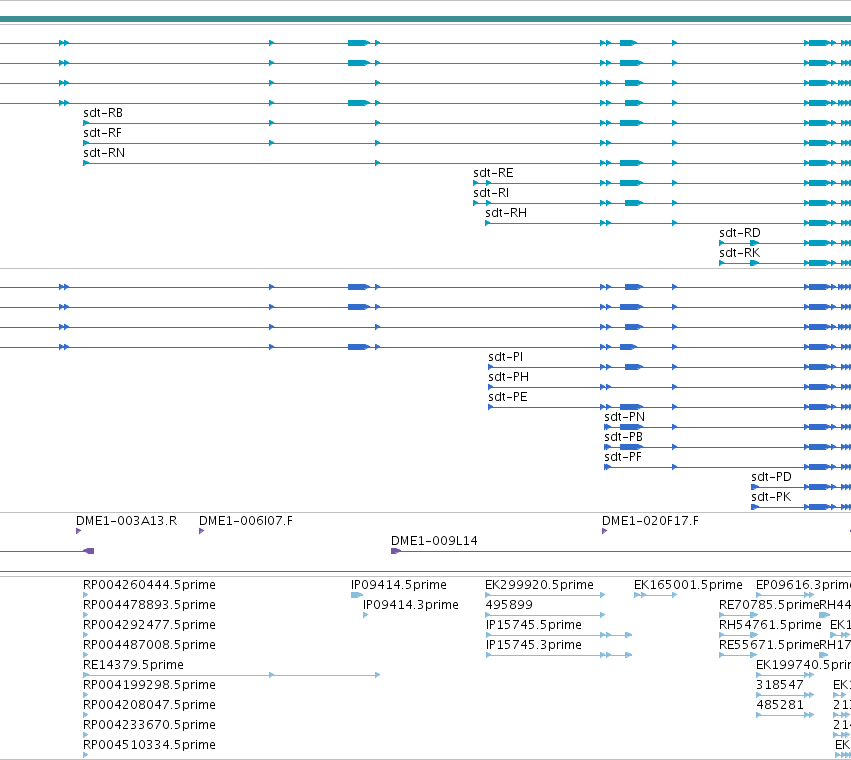Pick the sdt-PK protein label

(771, 497)
